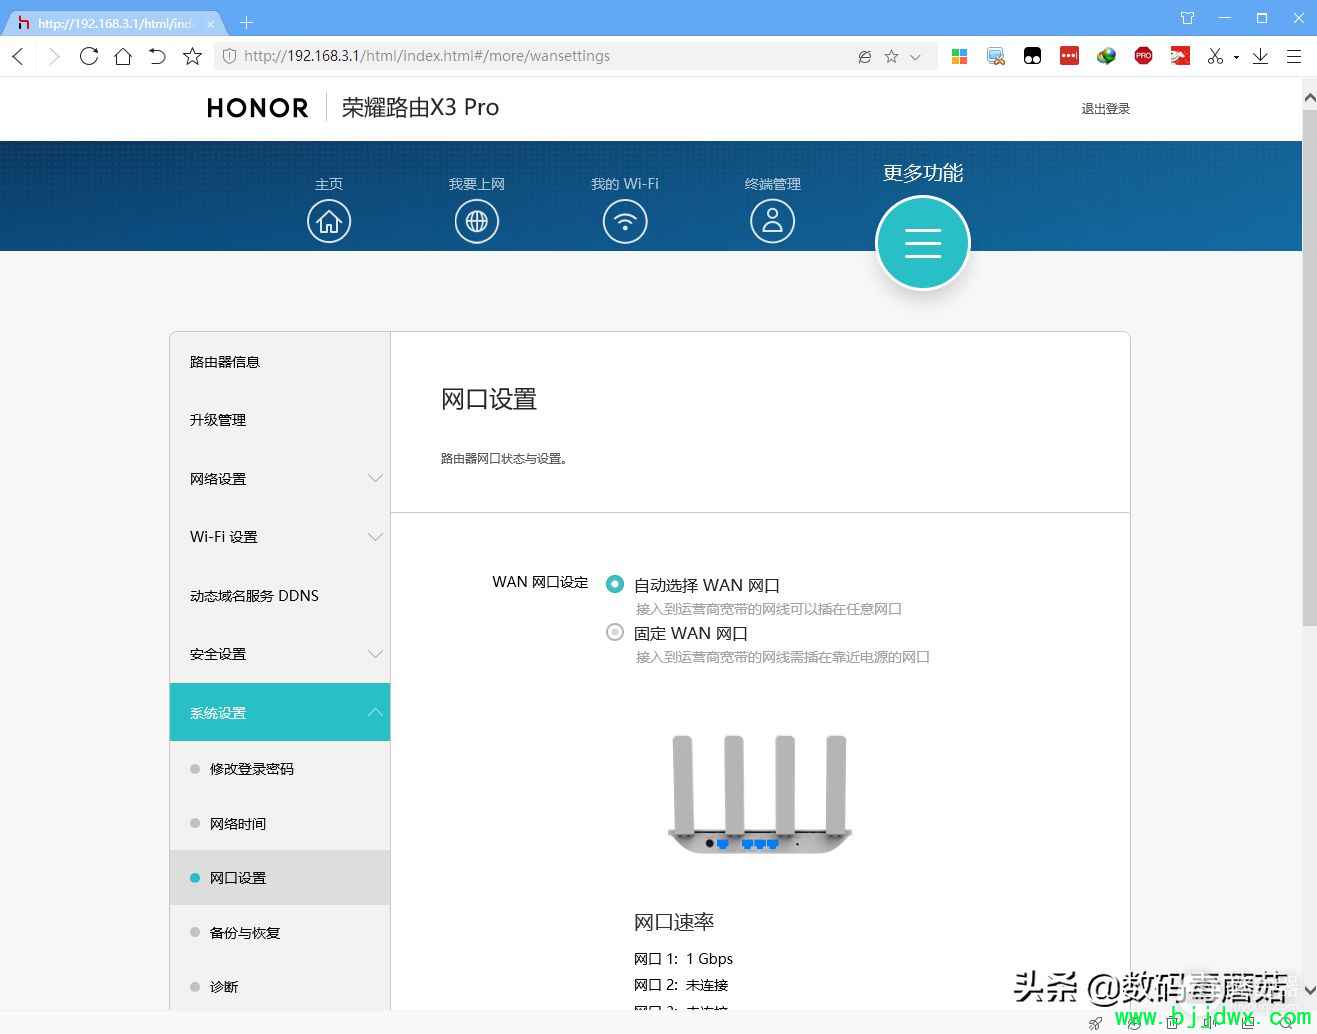Open 我的 Wi-Fi icon
The image size is (1317, 1034).
point(625,221)
